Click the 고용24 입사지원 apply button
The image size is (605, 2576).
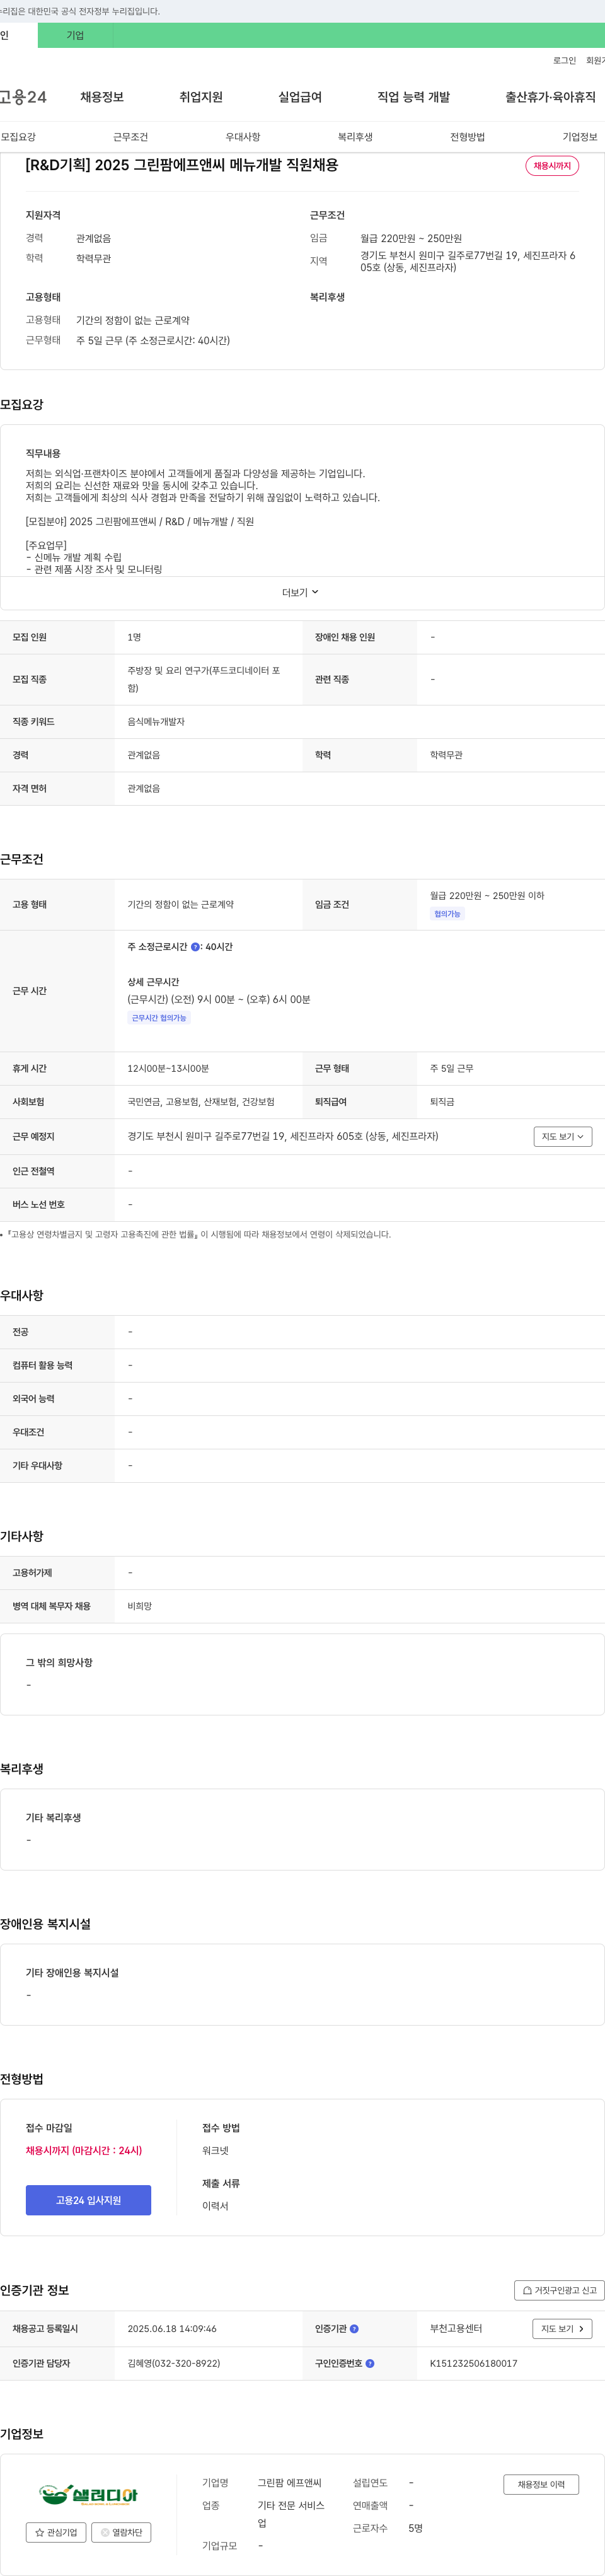(x=88, y=2200)
